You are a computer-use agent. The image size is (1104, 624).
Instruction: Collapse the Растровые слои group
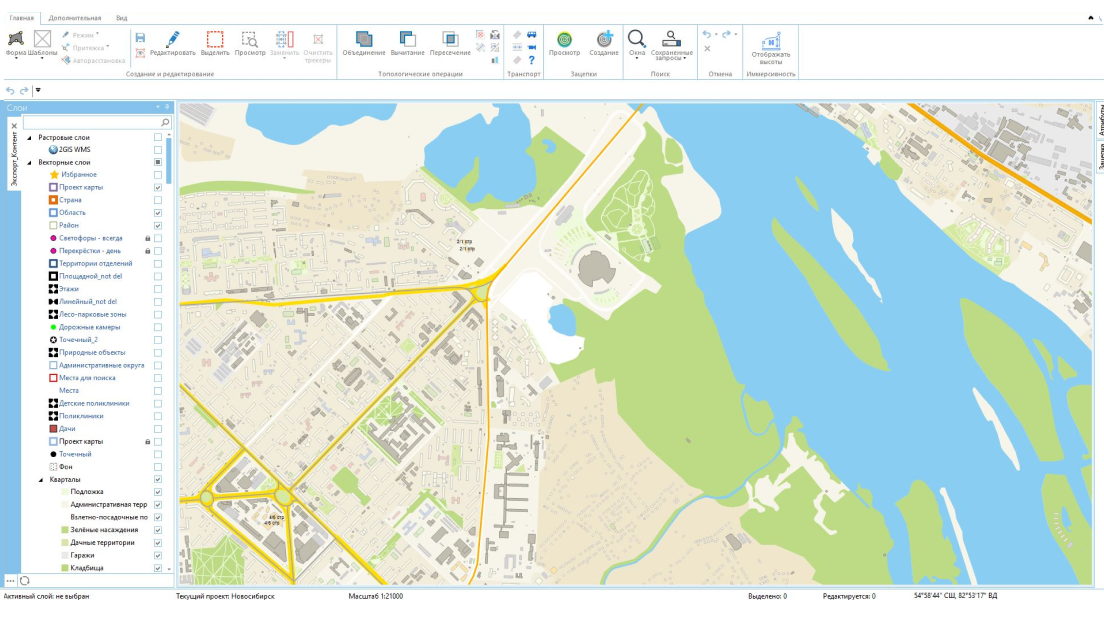pos(30,138)
